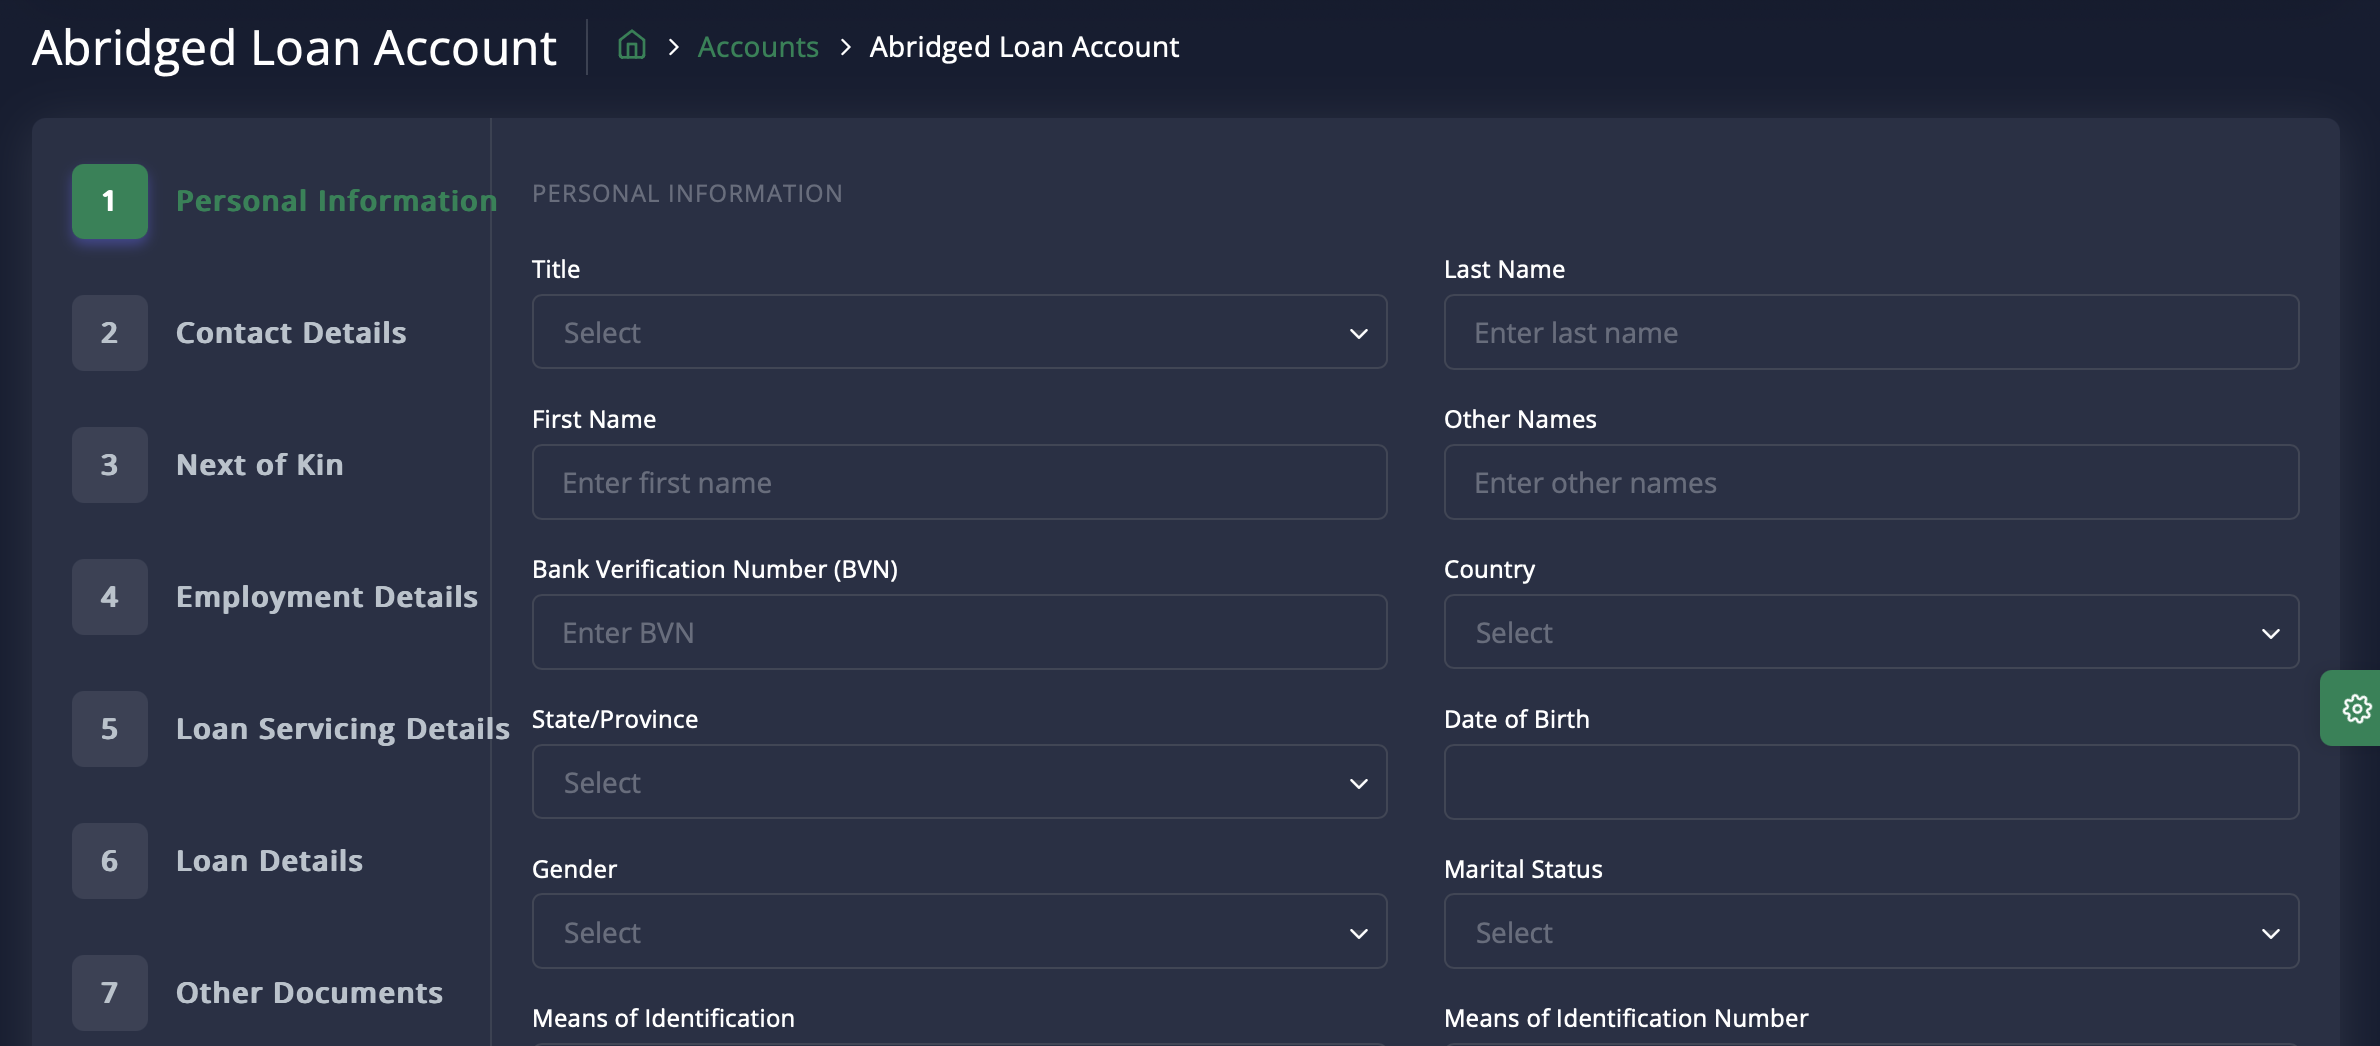Open the settings gear side tab
This screenshot has width=2380, height=1046.
(x=2355, y=708)
